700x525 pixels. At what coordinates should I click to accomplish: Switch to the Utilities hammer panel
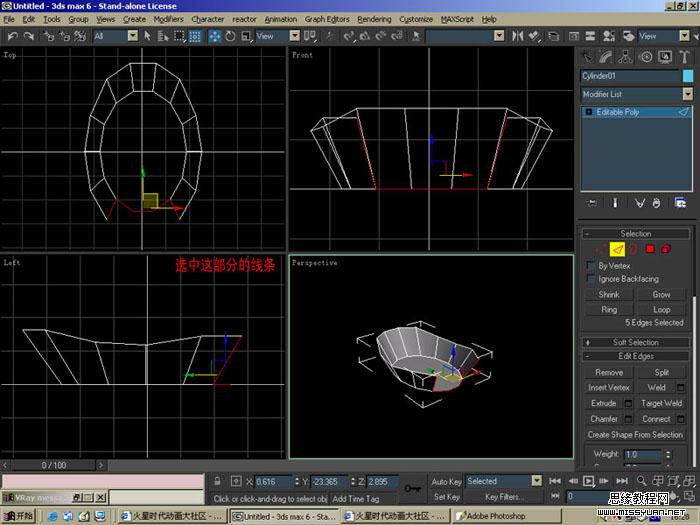(684, 57)
